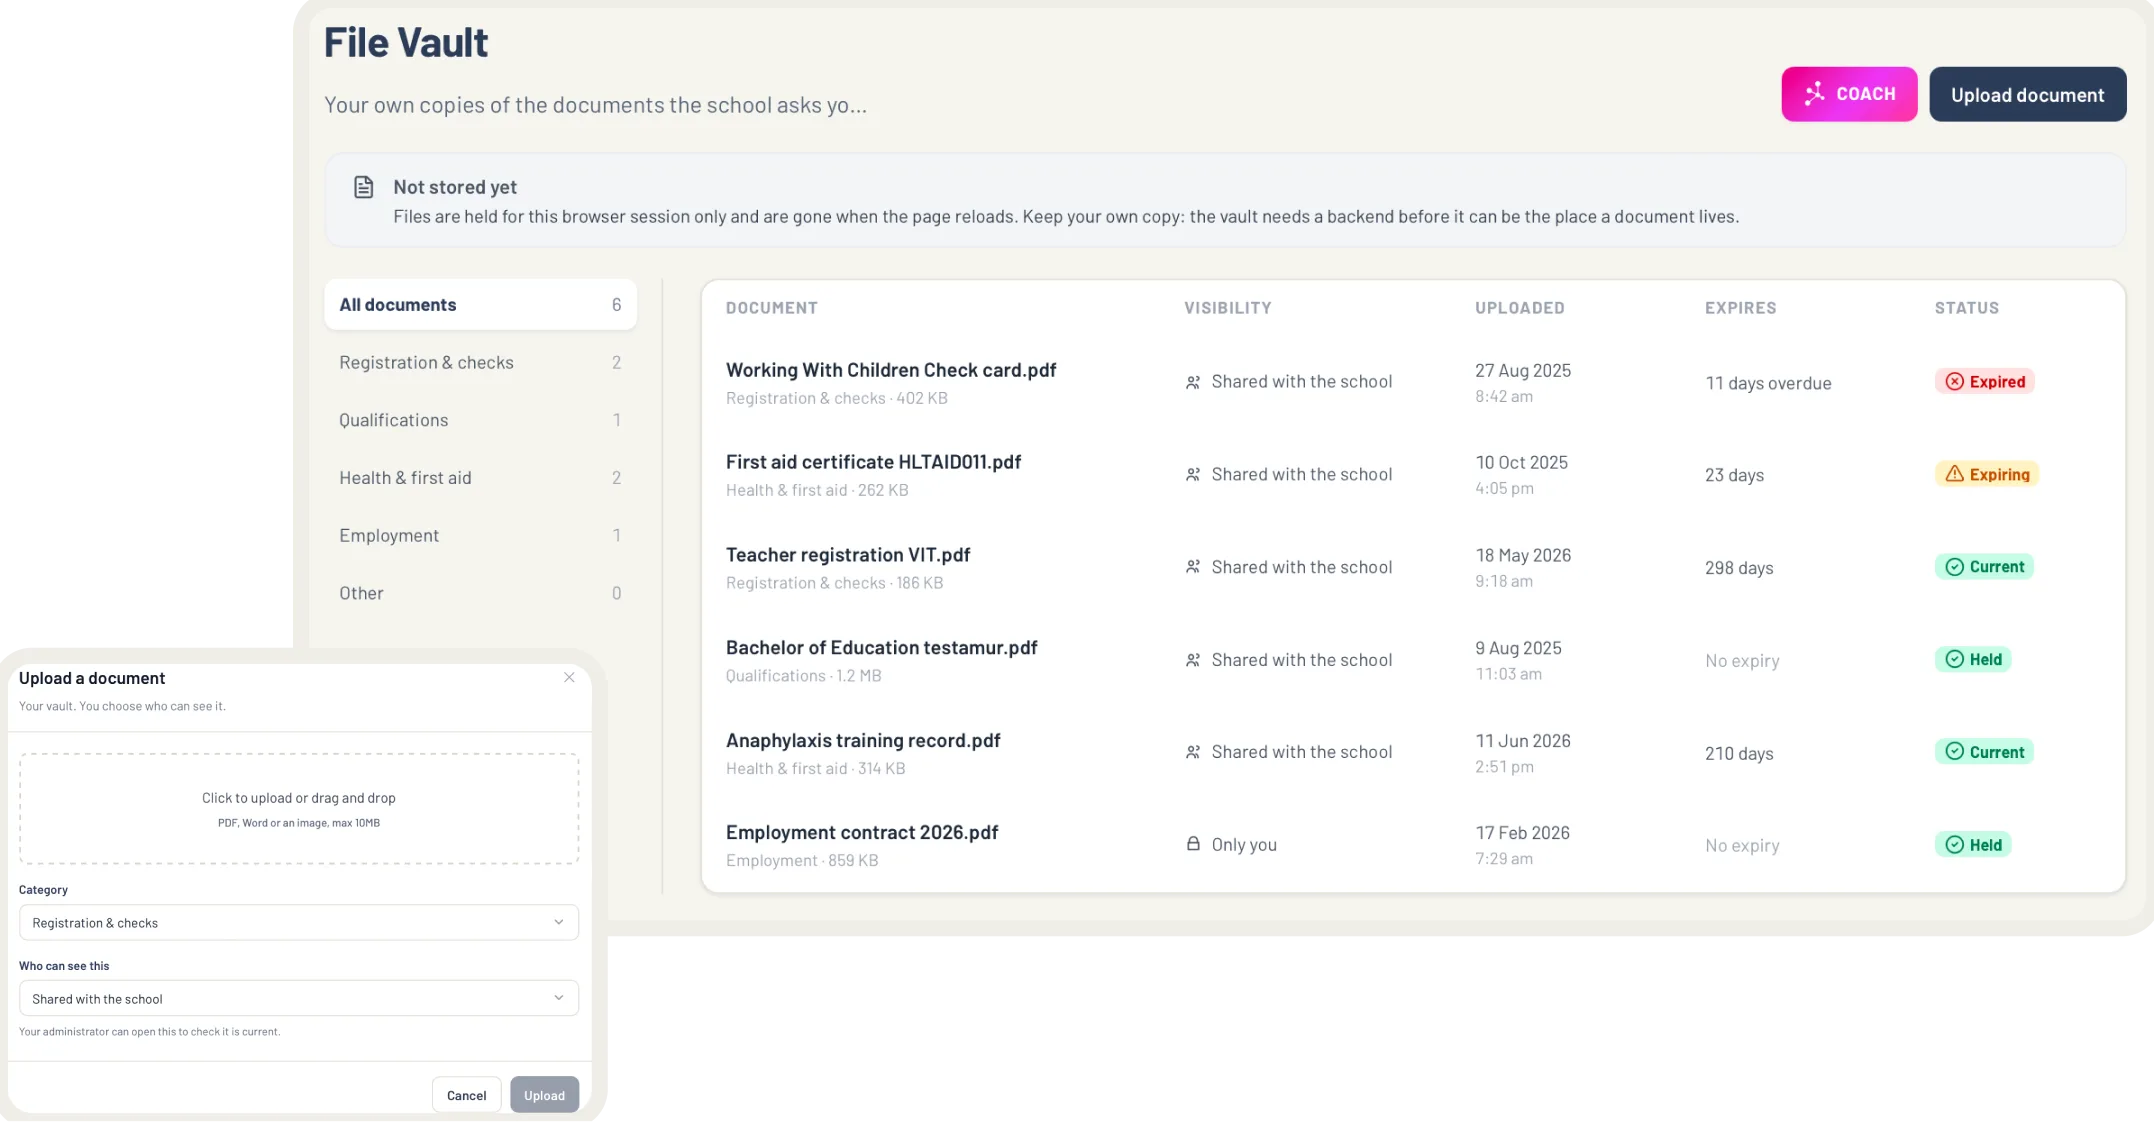Image resolution: width=2154 pixels, height=1122 pixels.
Task: Open Working With Children Check card.pdf
Action: click(891, 370)
